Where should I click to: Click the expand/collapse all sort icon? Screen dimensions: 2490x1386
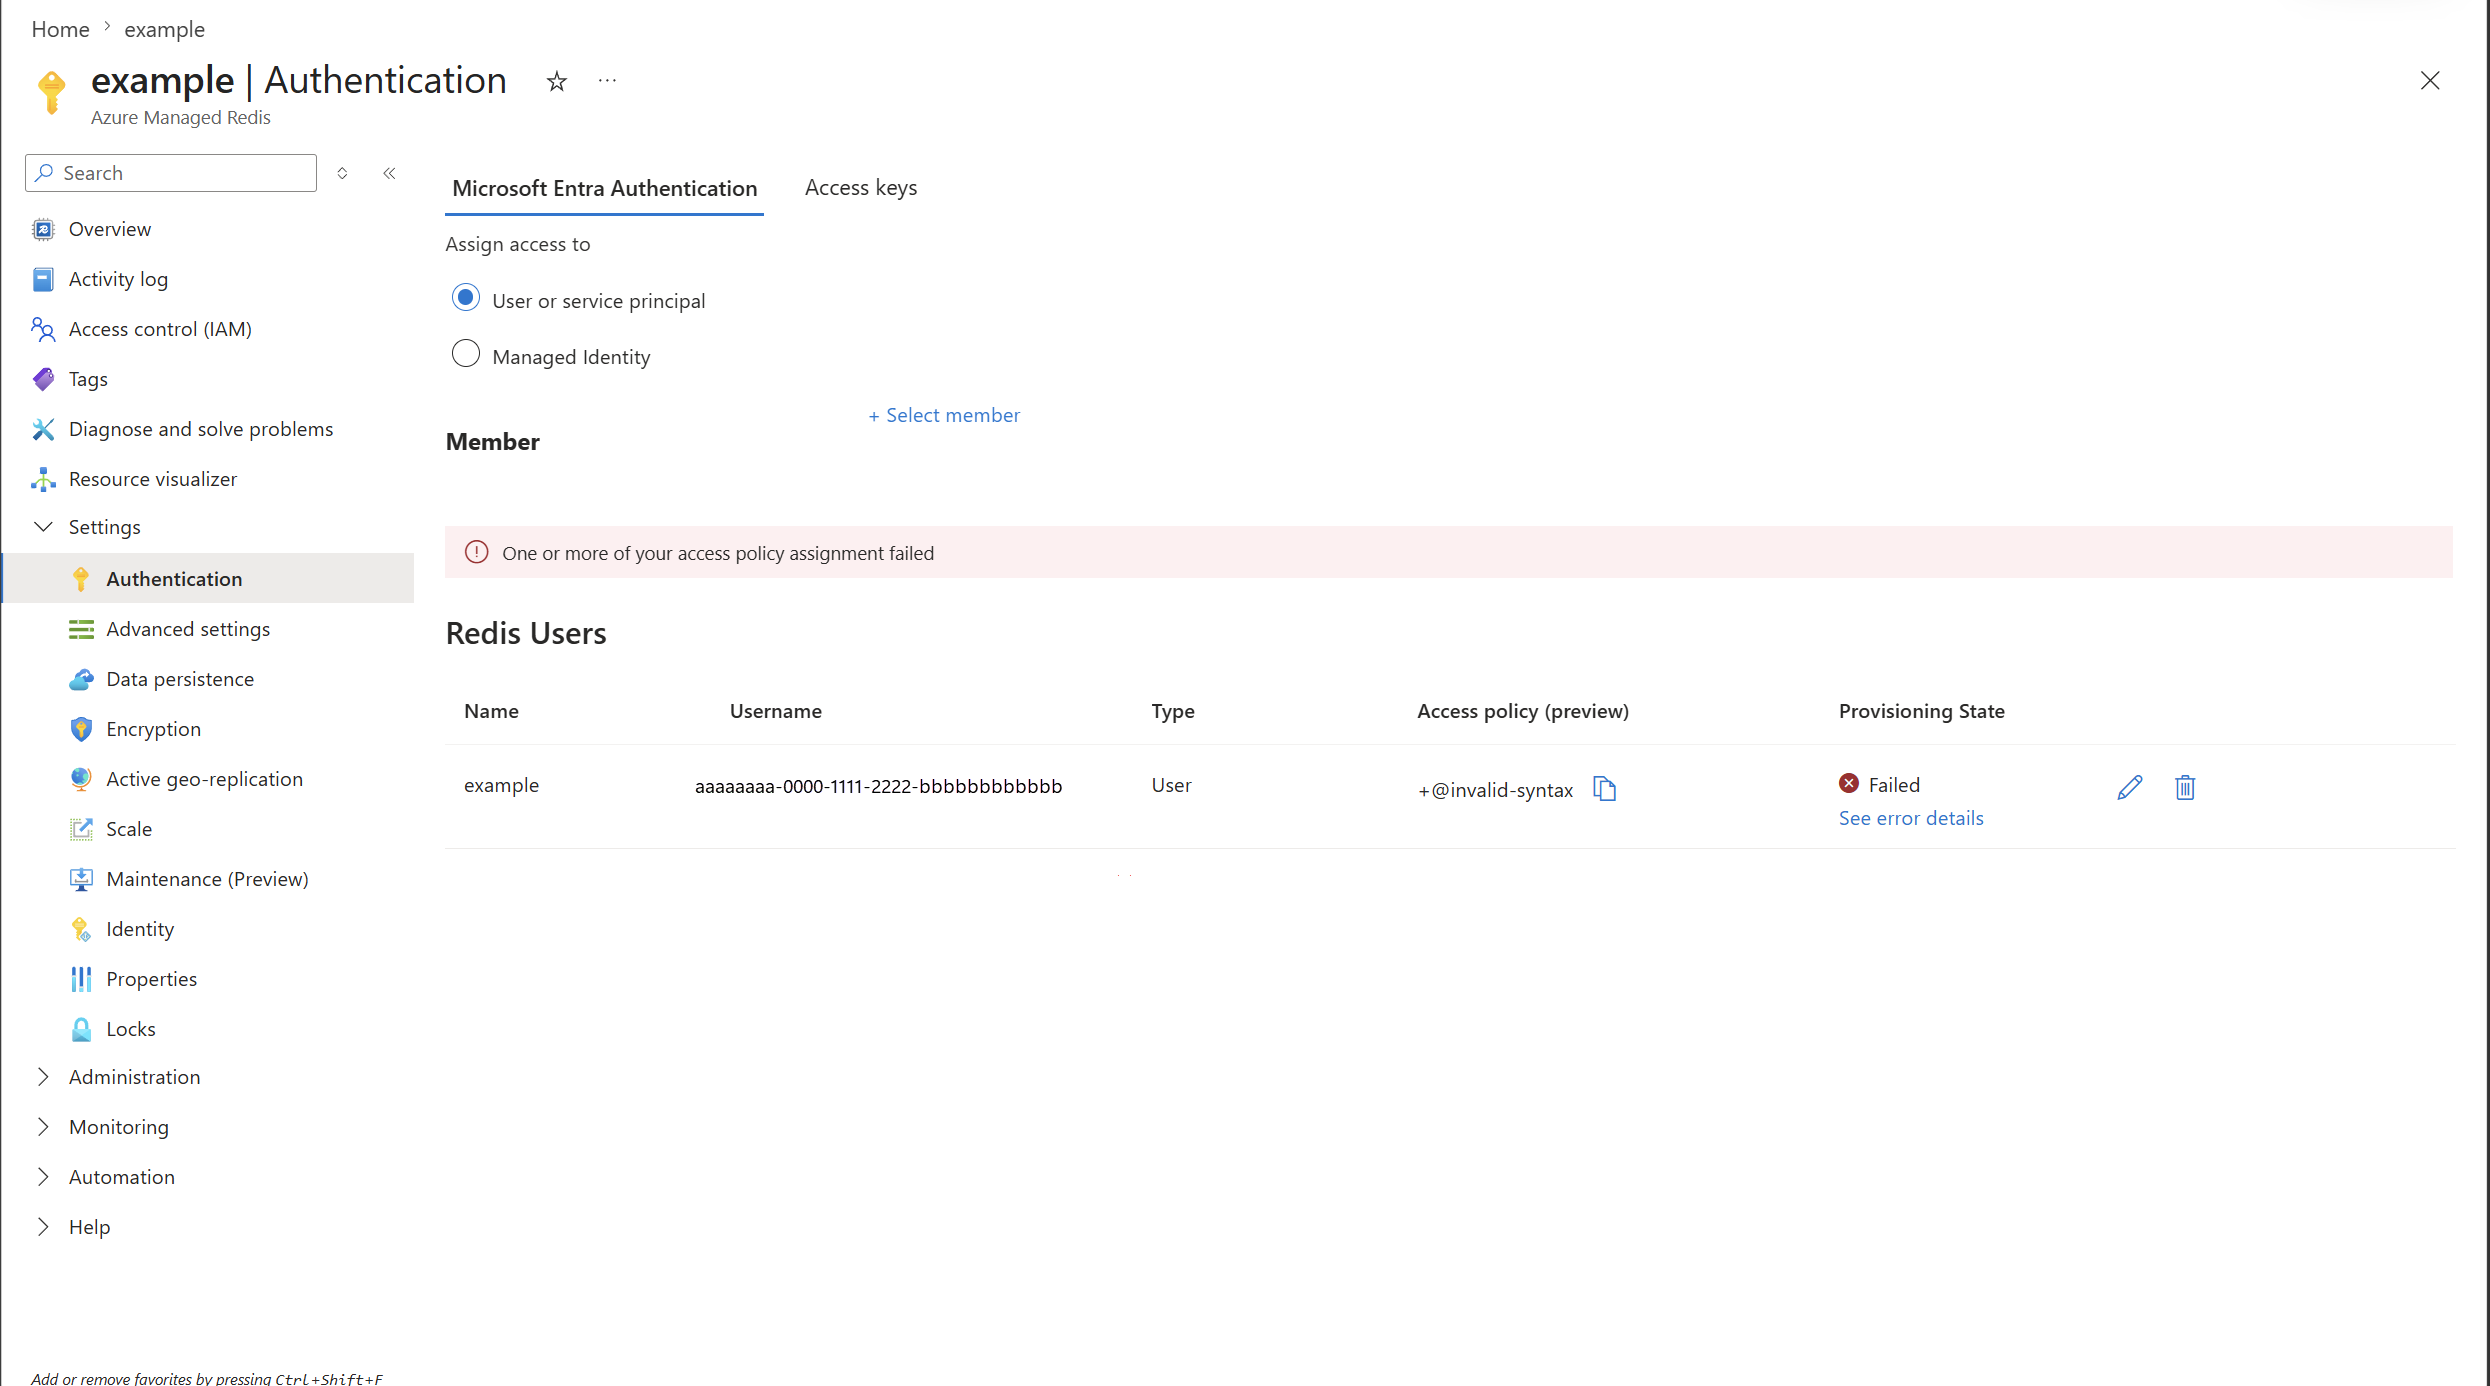[342, 173]
